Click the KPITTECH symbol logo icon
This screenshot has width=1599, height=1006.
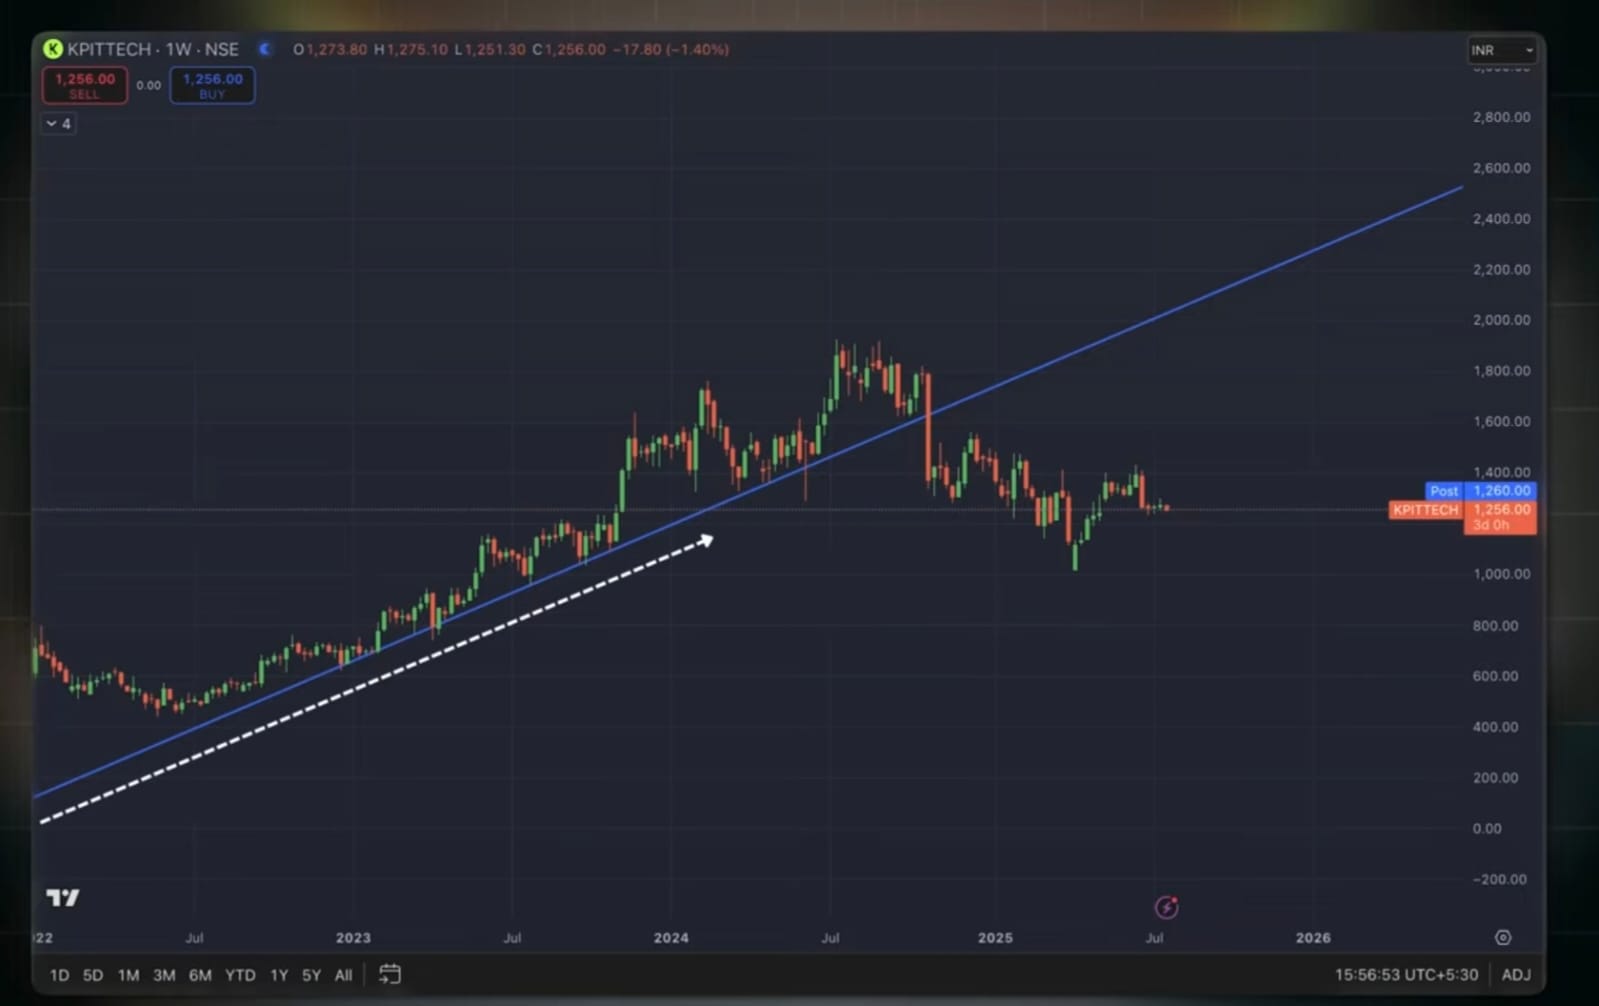coord(52,49)
